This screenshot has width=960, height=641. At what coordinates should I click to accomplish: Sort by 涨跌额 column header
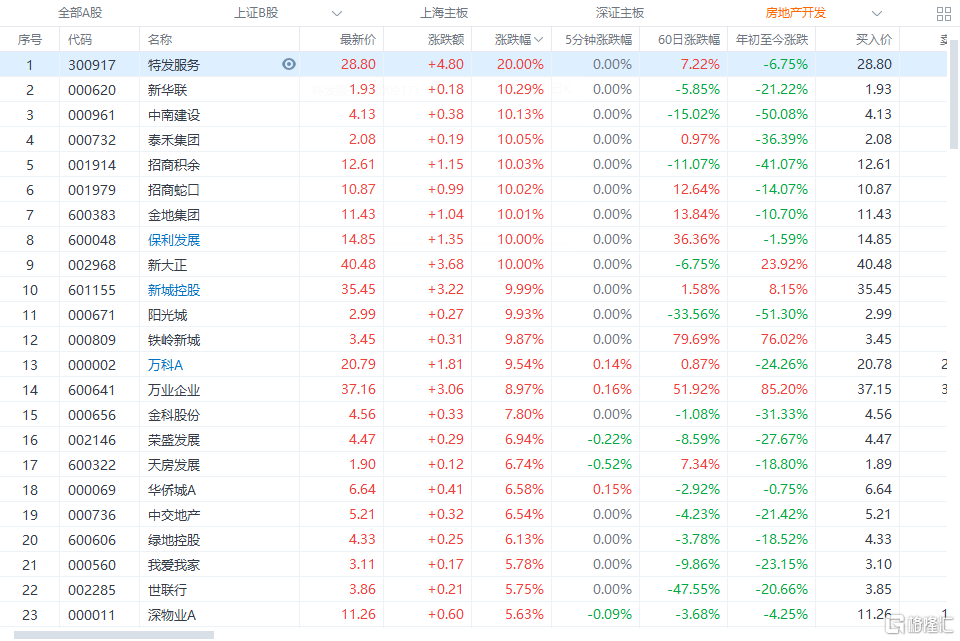(x=446, y=40)
